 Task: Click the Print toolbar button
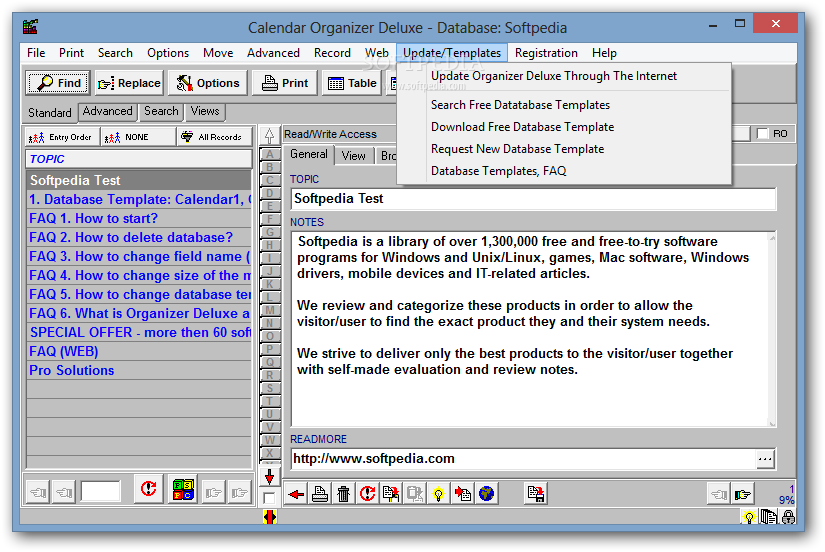pyautogui.click(x=285, y=83)
